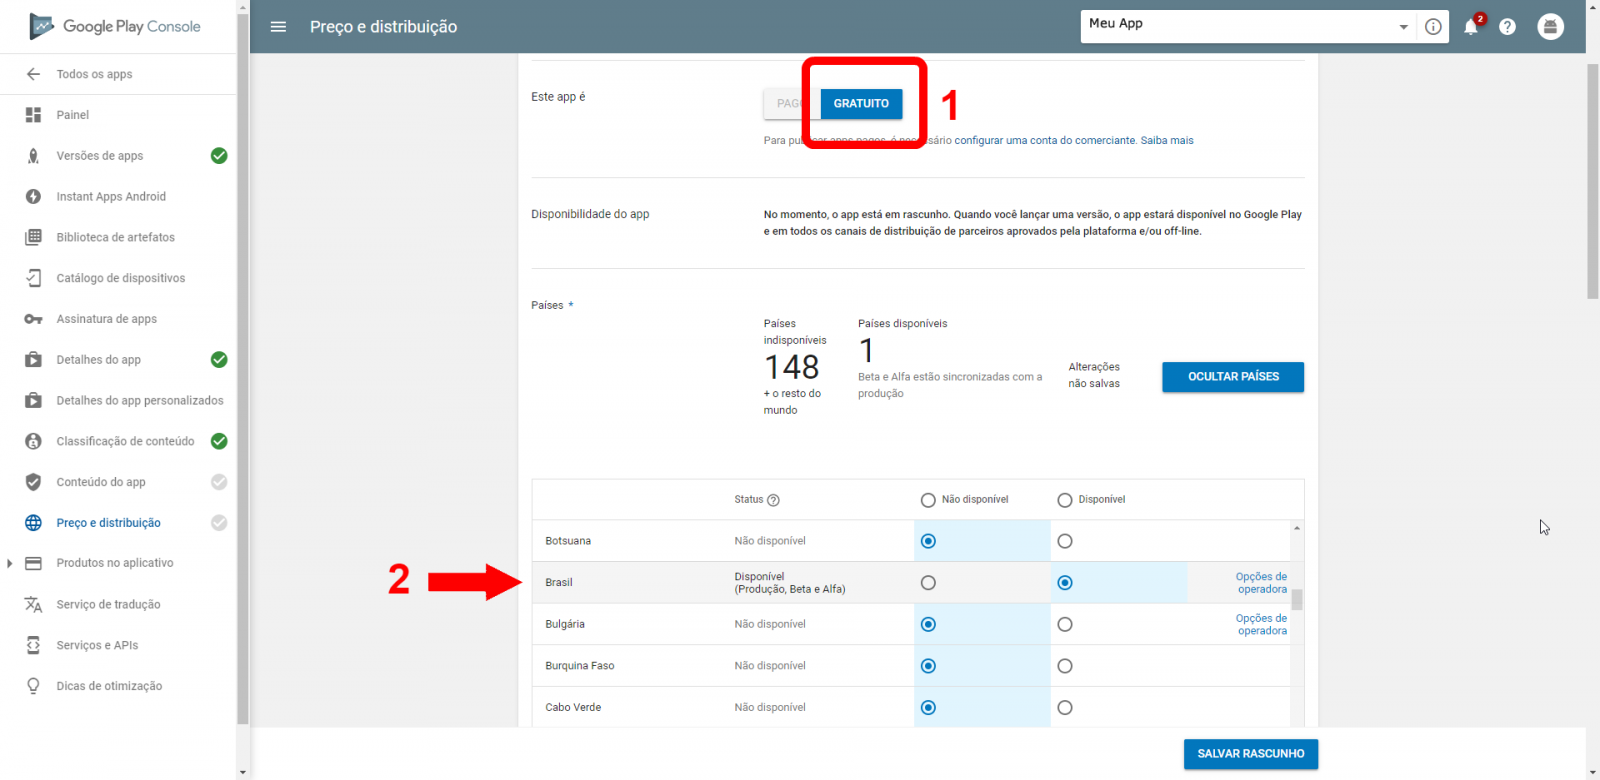Click the page vertical scrollbar thumb
The image size is (1600, 780).
1593,180
